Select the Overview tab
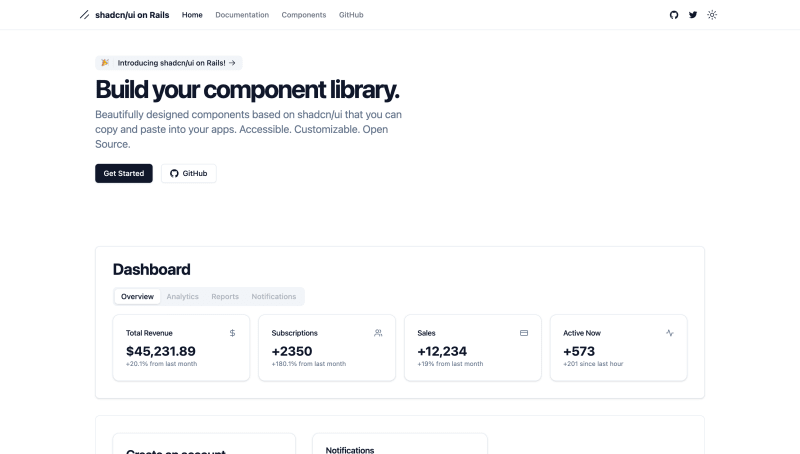Viewport: 800px width, 454px height. click(x=137, y=296)
